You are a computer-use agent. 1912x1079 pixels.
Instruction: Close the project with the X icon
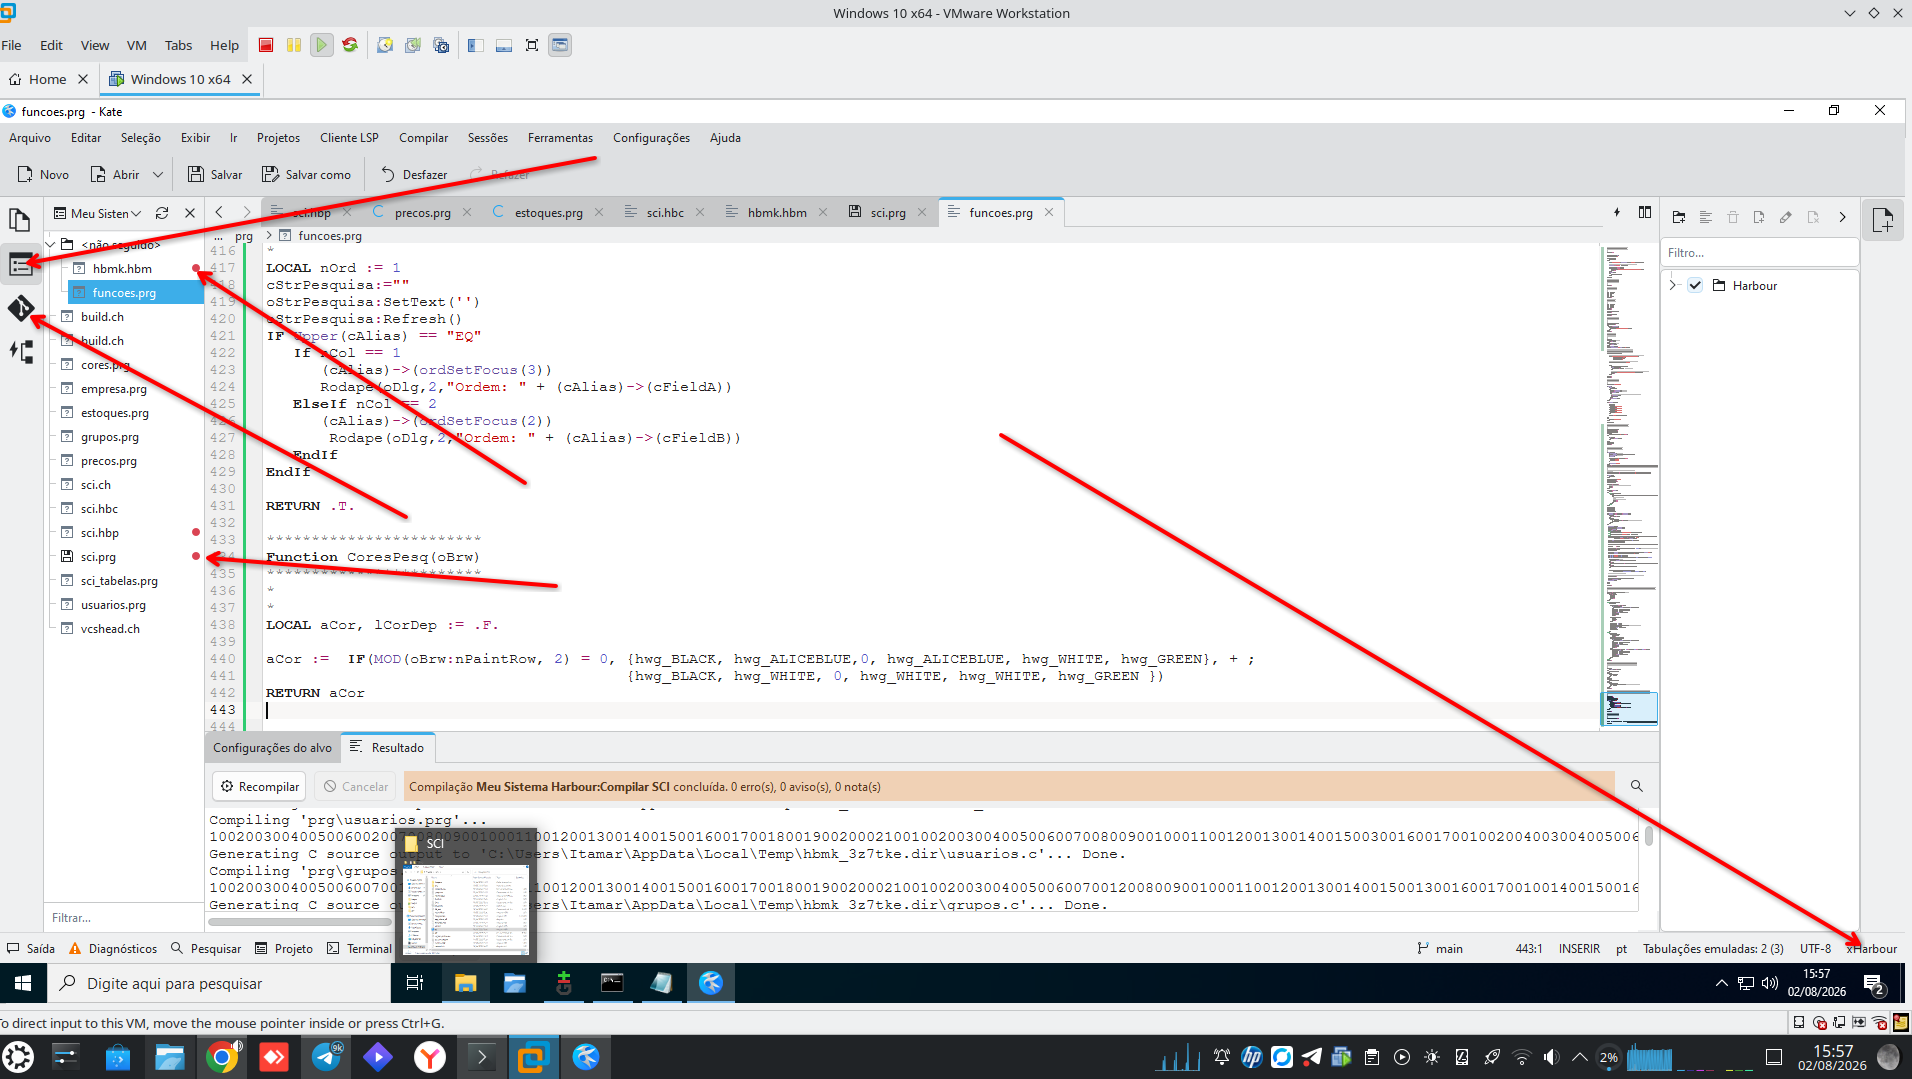[x=190, y=213]
